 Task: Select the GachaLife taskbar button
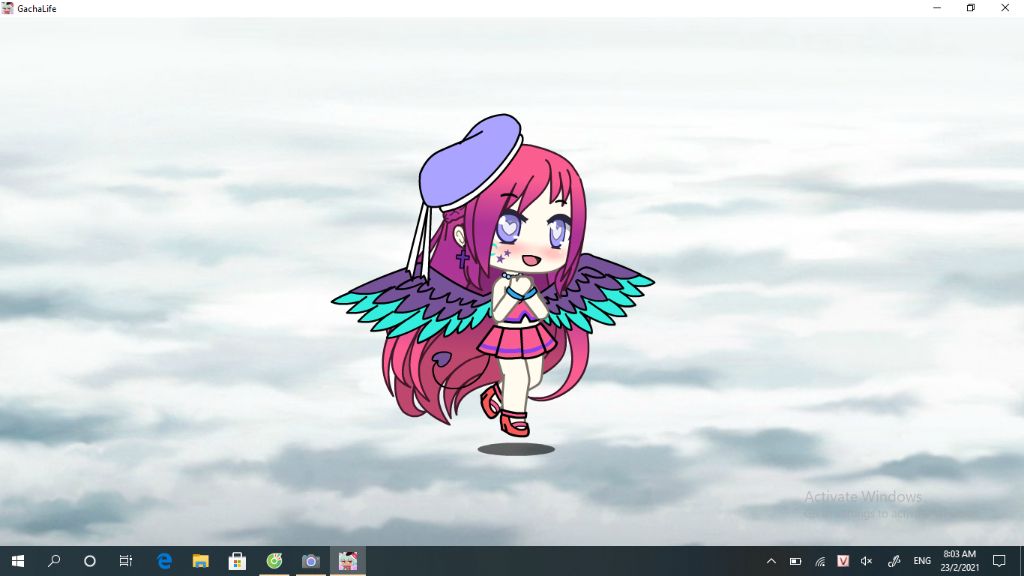point(347,561)
